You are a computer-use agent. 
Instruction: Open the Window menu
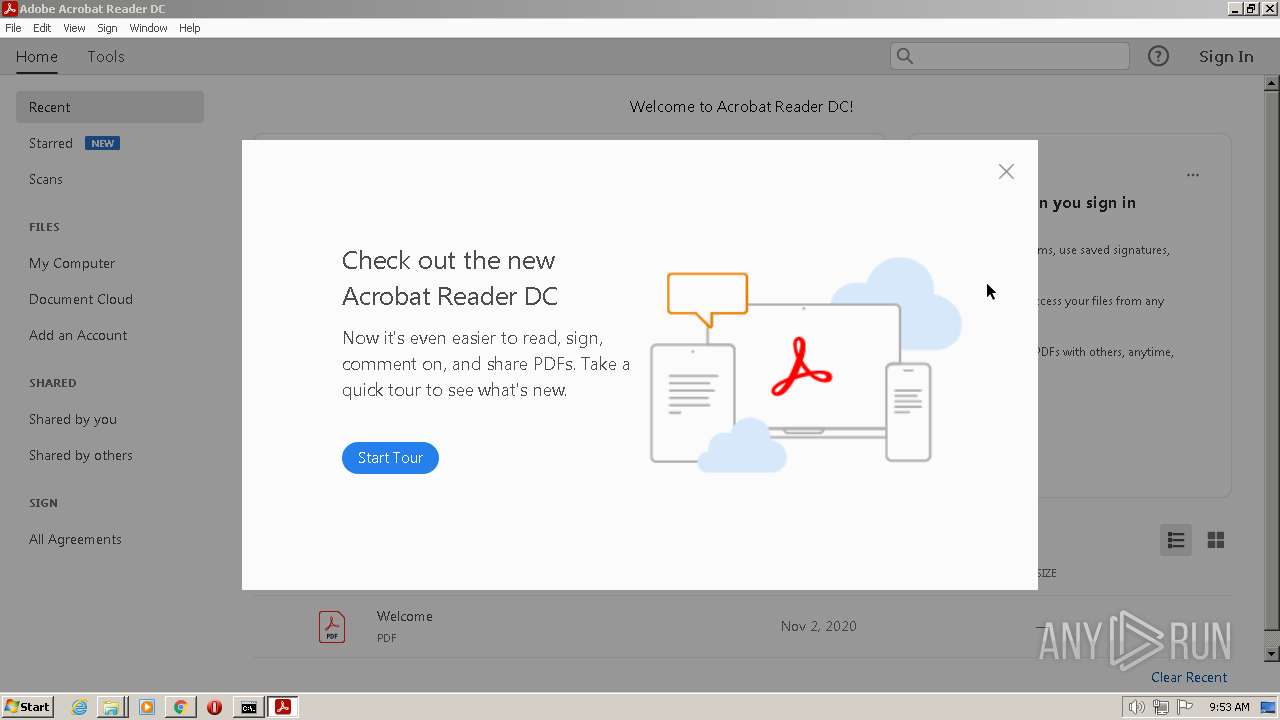(148, 28)
